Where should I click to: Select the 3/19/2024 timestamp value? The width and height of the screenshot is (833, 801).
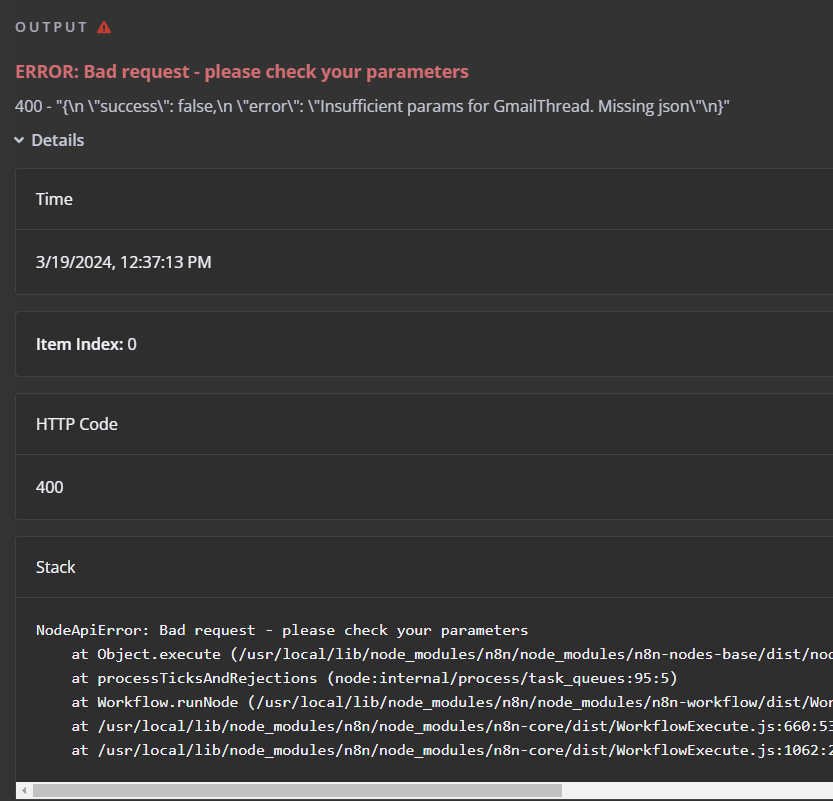coord(124,263)
